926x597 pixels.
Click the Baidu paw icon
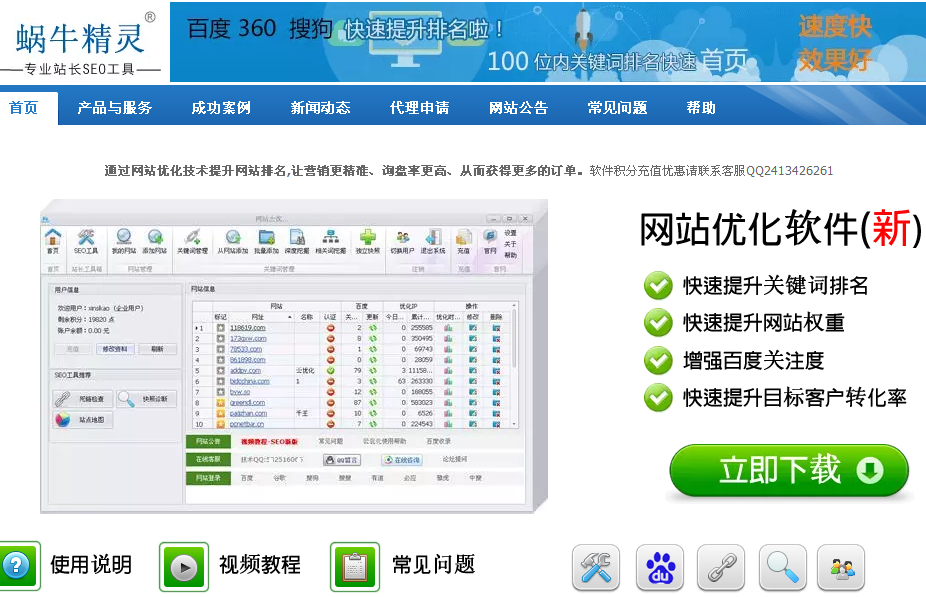click(x=660, y=567)
